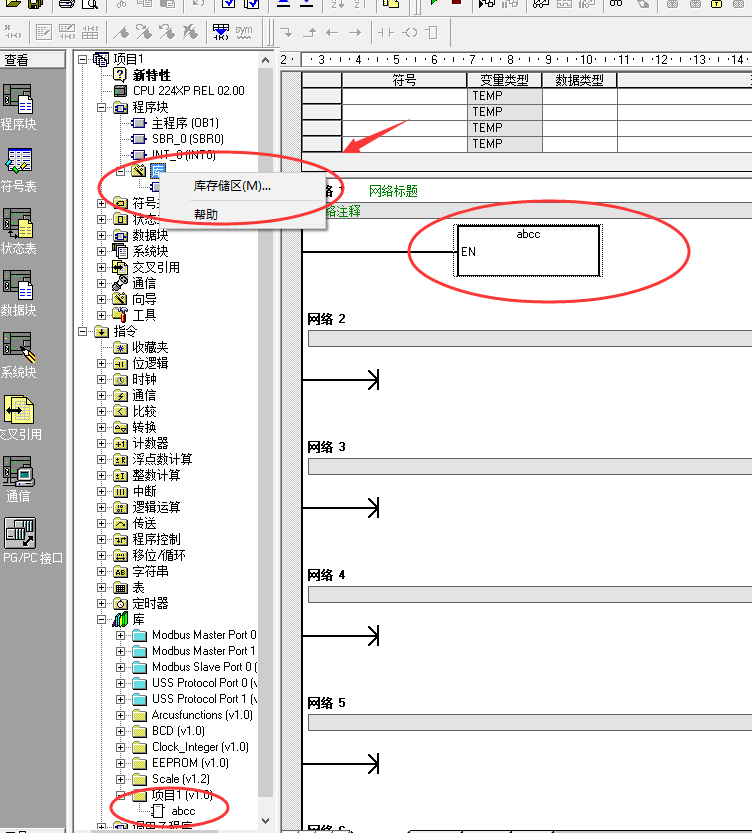Click the first TEMP variable type cell

(x=504, y=96)
